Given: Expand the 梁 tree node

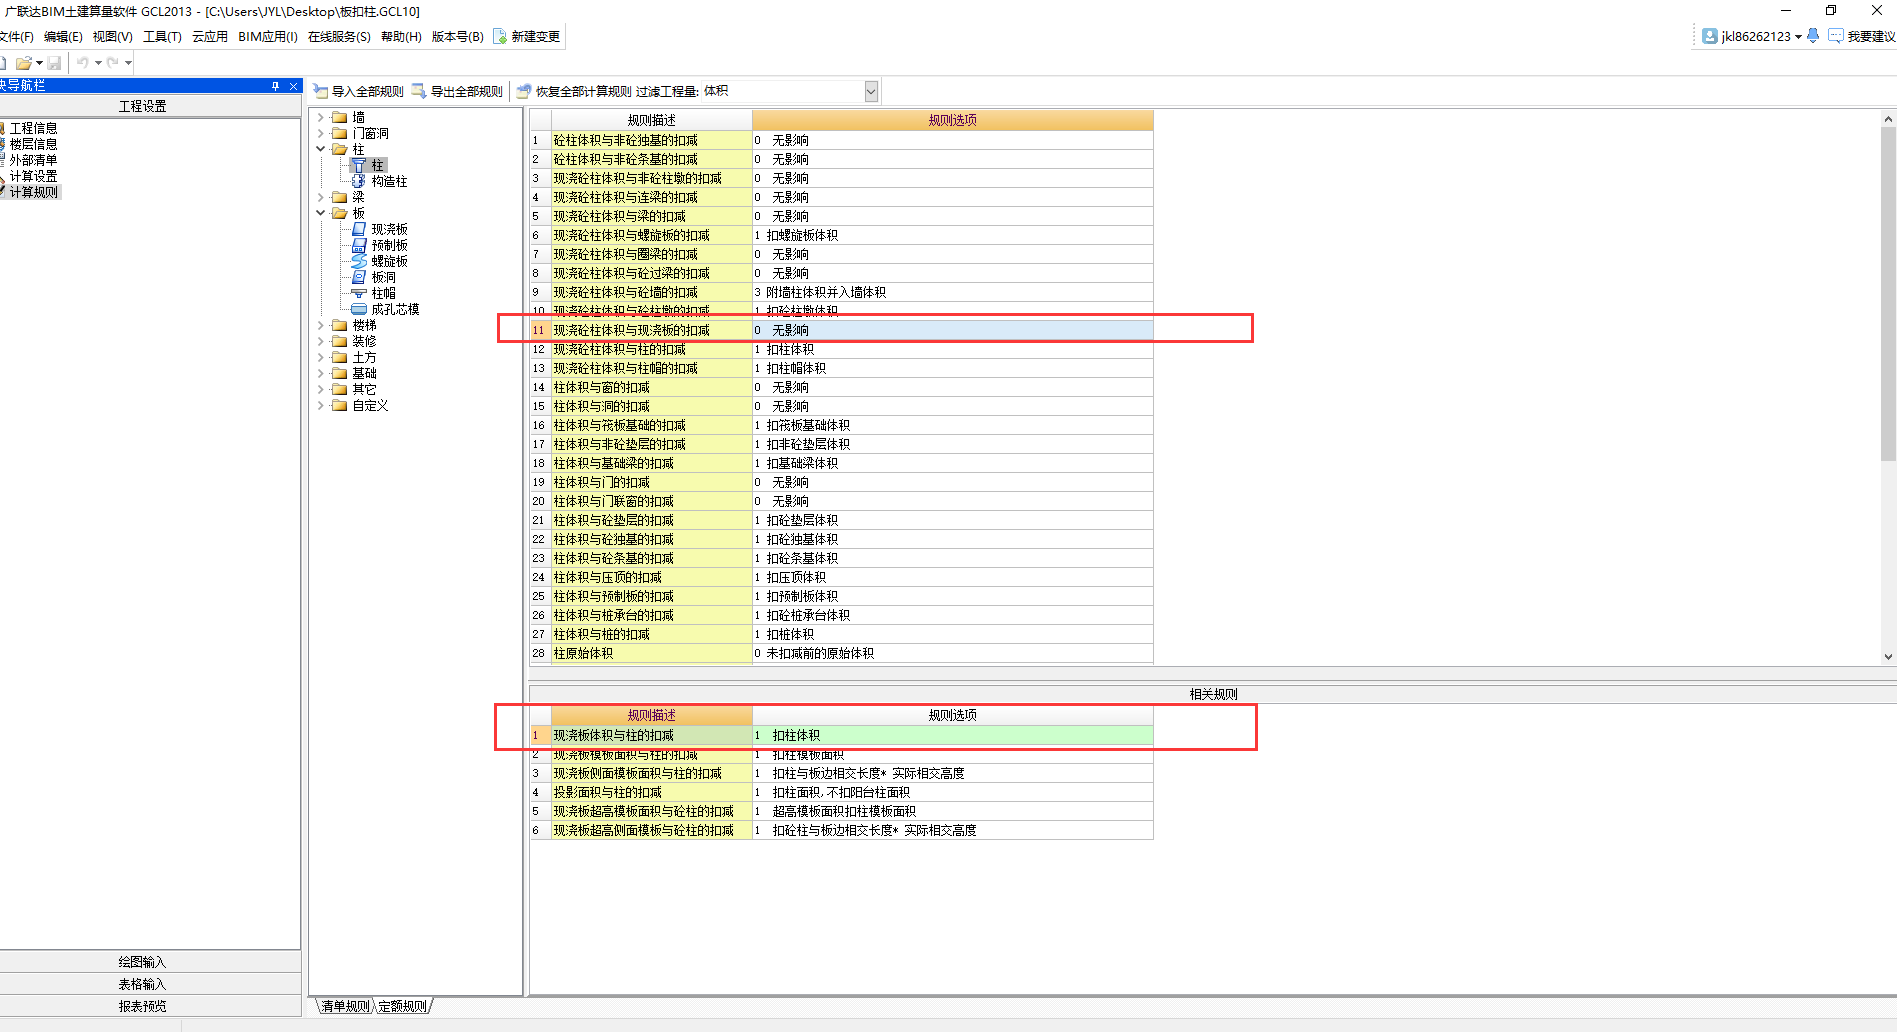Looking at the screenshot, I should [321, 197].
